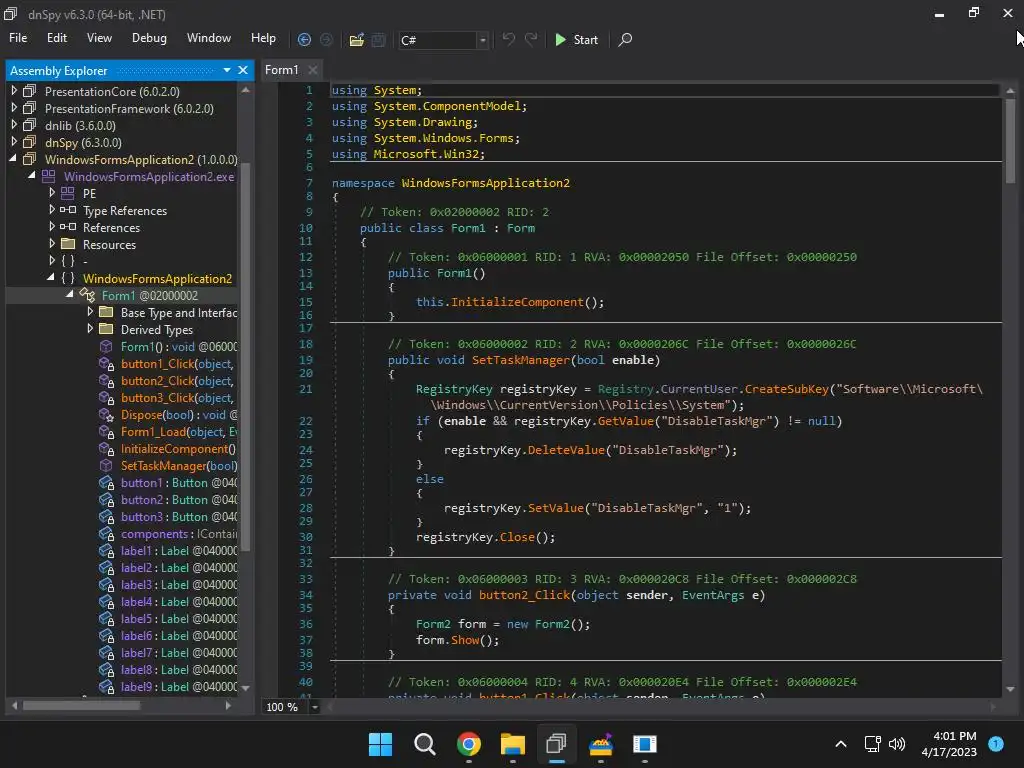This screenshot has width=1024, height=768.
Task: Click the Save All disk icon
Action: point(379,40)
